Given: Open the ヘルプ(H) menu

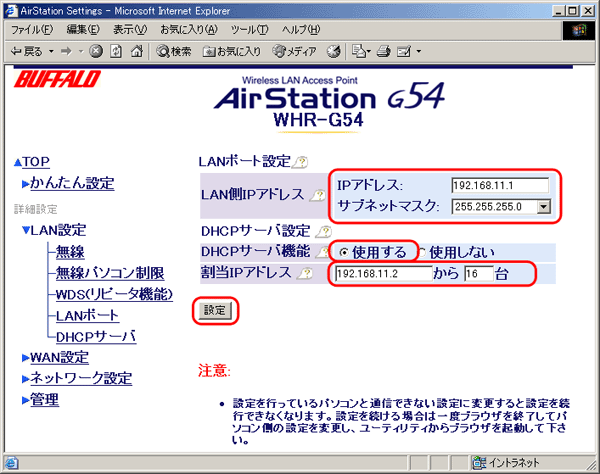Looking at the screenshot, I should click(301, 29).
